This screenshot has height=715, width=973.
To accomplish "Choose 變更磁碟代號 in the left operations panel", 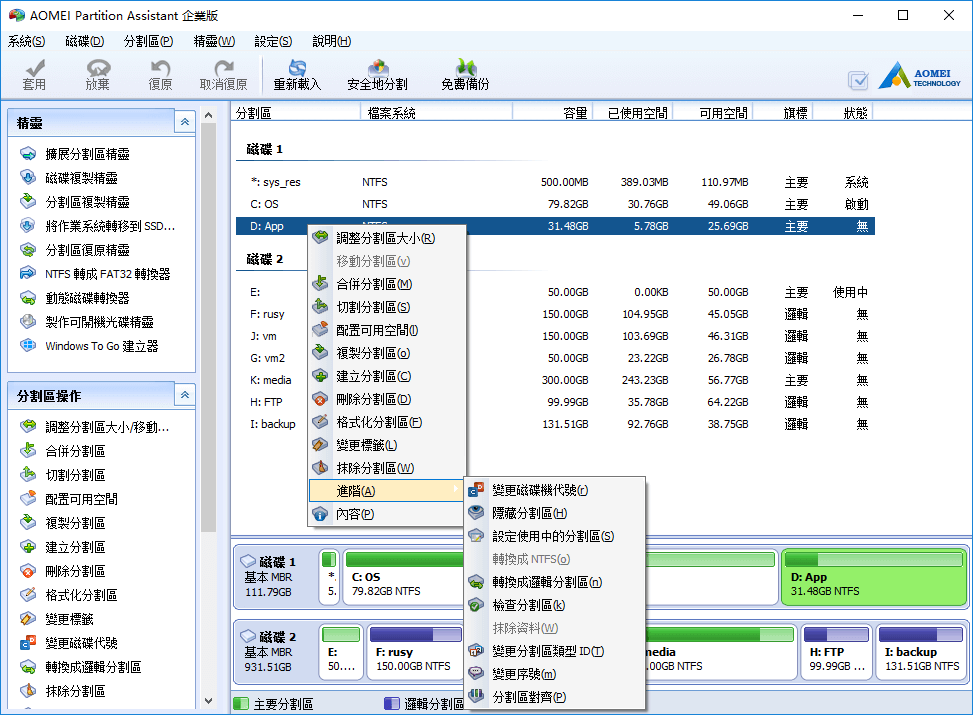I will click(x=81, y=643).
